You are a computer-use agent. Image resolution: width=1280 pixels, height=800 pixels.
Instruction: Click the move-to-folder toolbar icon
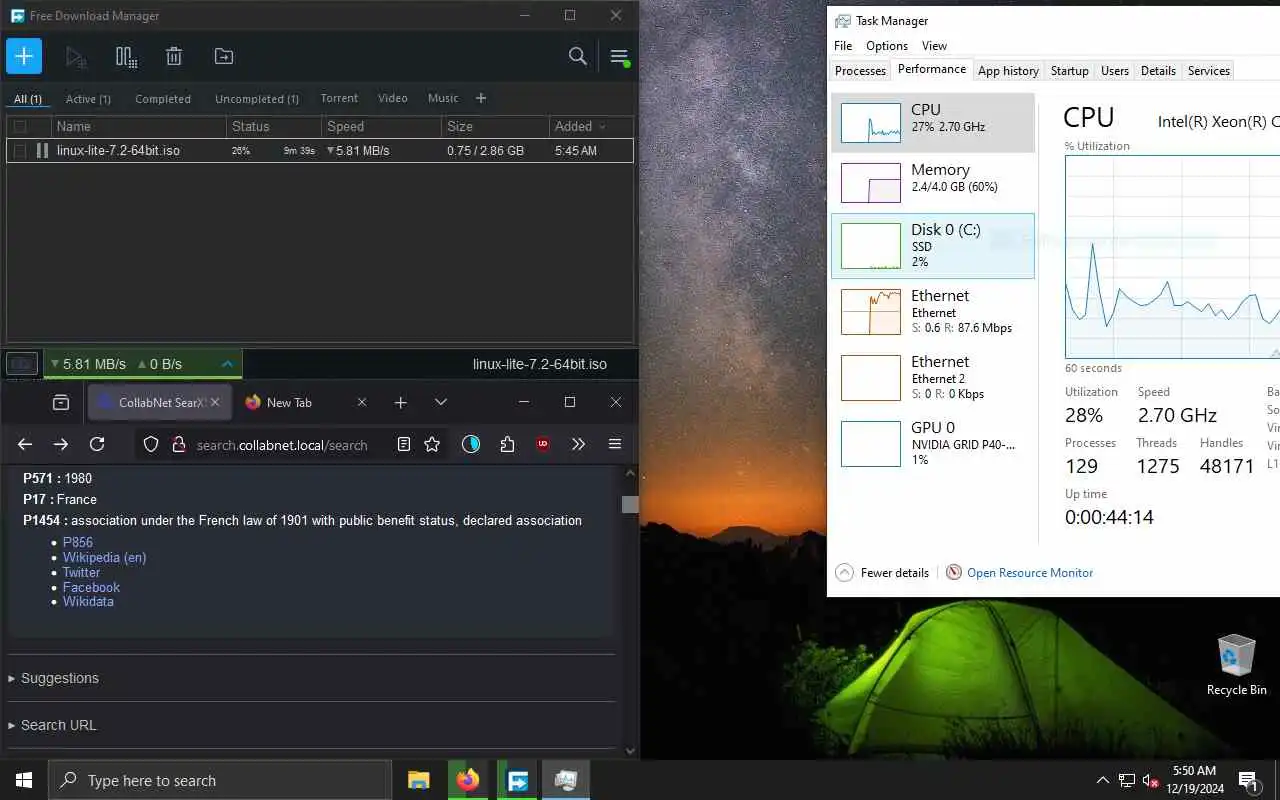click(x=224, y=57)
